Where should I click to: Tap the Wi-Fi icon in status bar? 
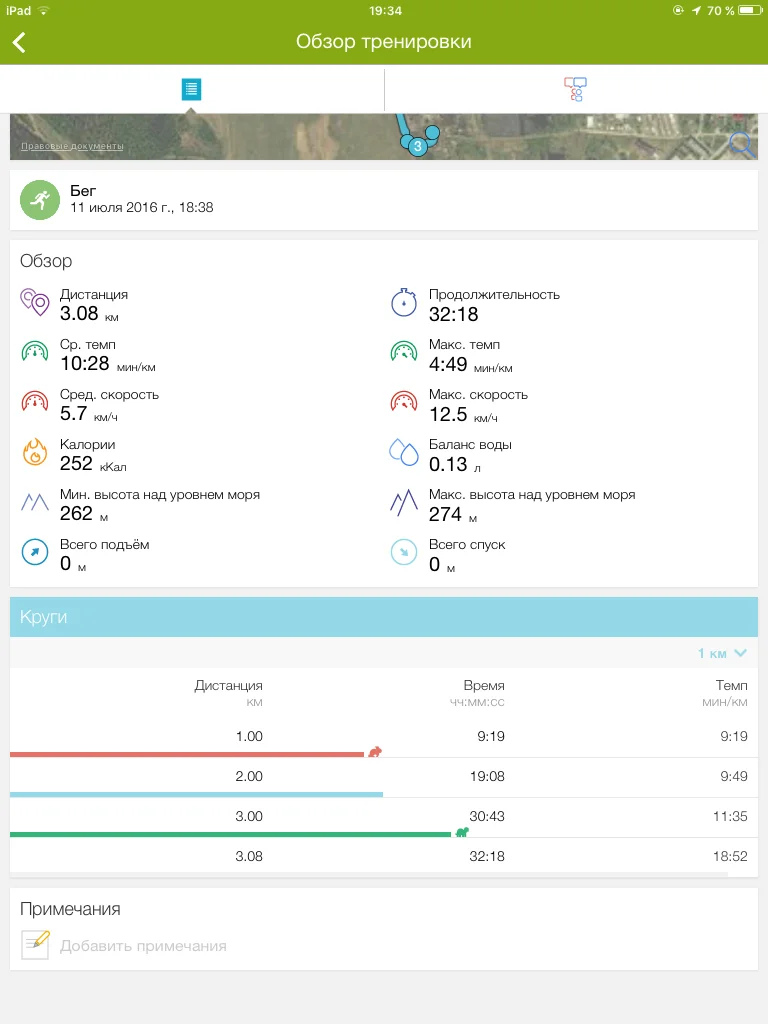click(x=44, y=10)
